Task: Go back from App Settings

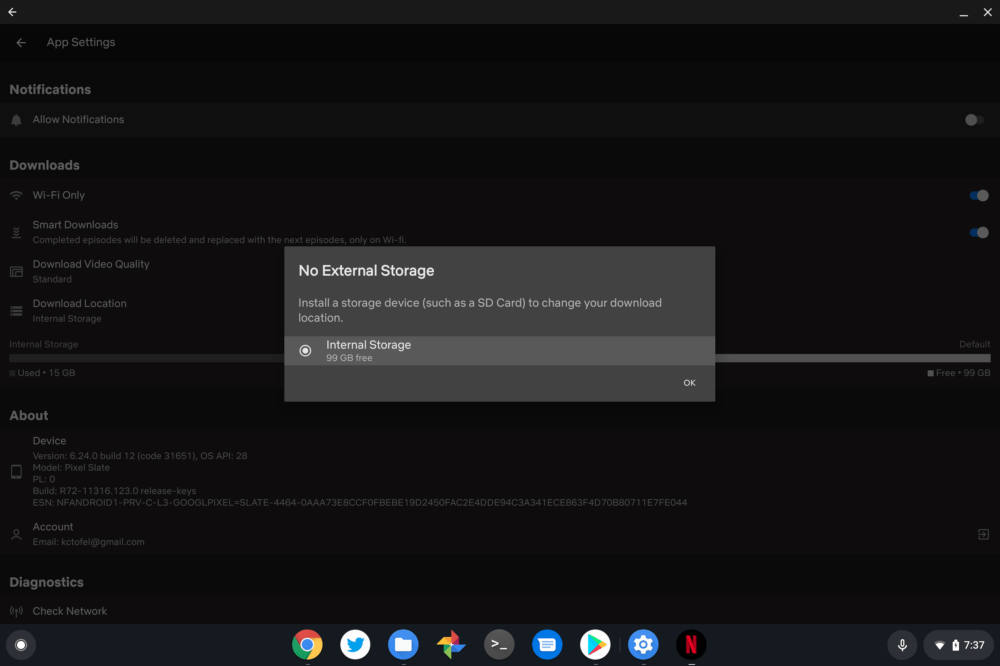Action: [x=21, y=43]
